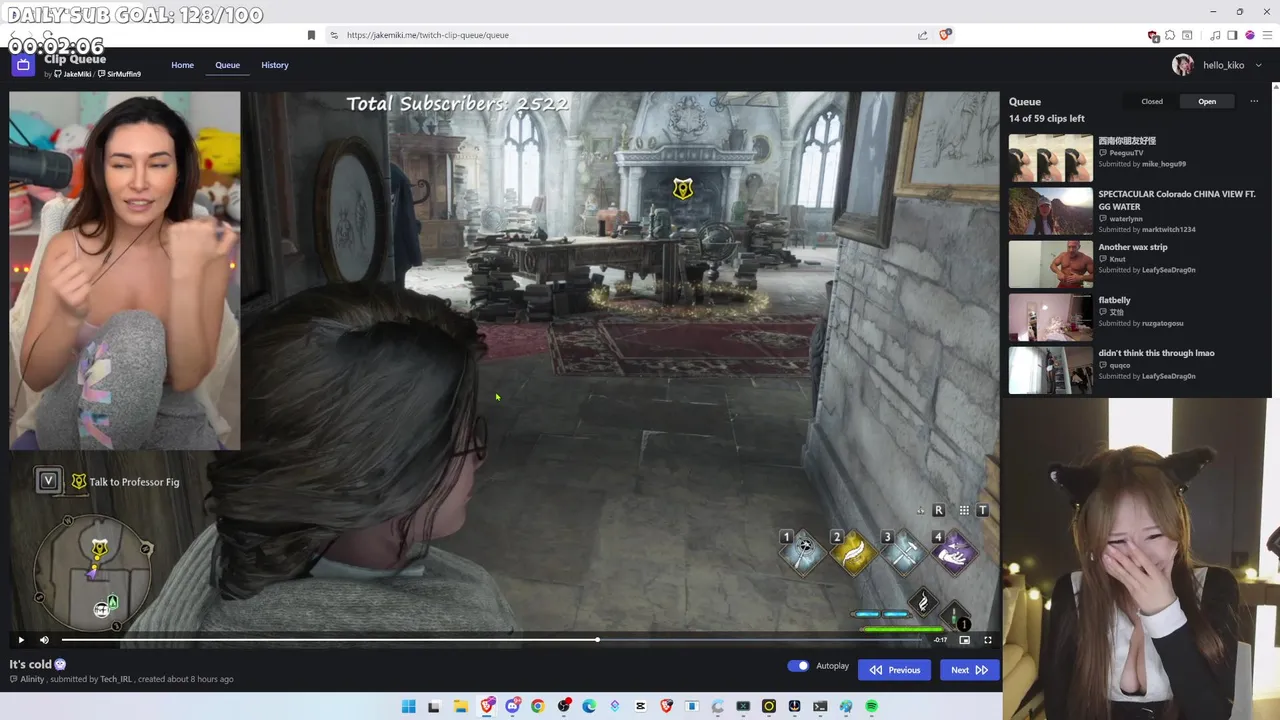Screen dimensions: 1280x720
Task: Open the 'flatbelly' clip title
Action: (x=1114, y=300)
